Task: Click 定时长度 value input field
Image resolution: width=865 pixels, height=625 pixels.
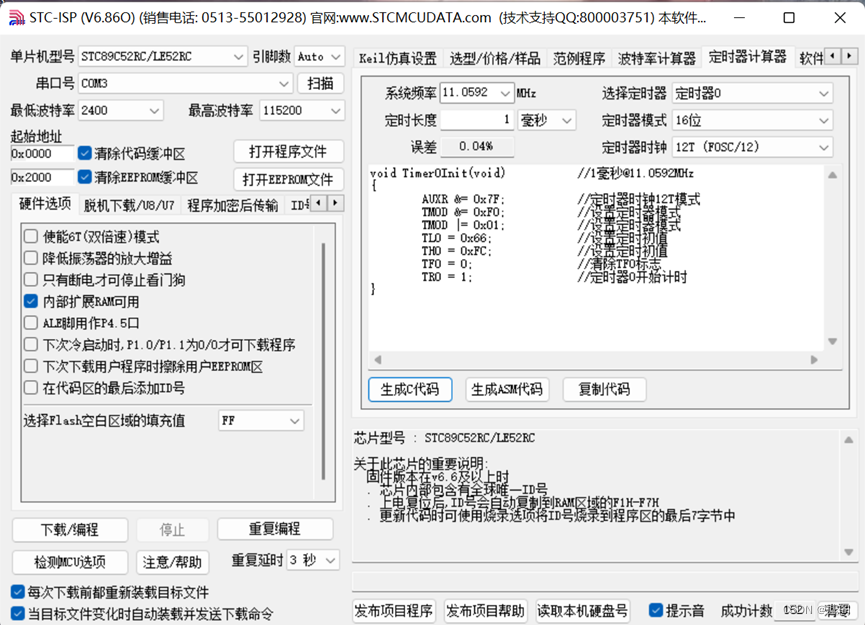Action: pyautogui.click(x=477, y=120)
